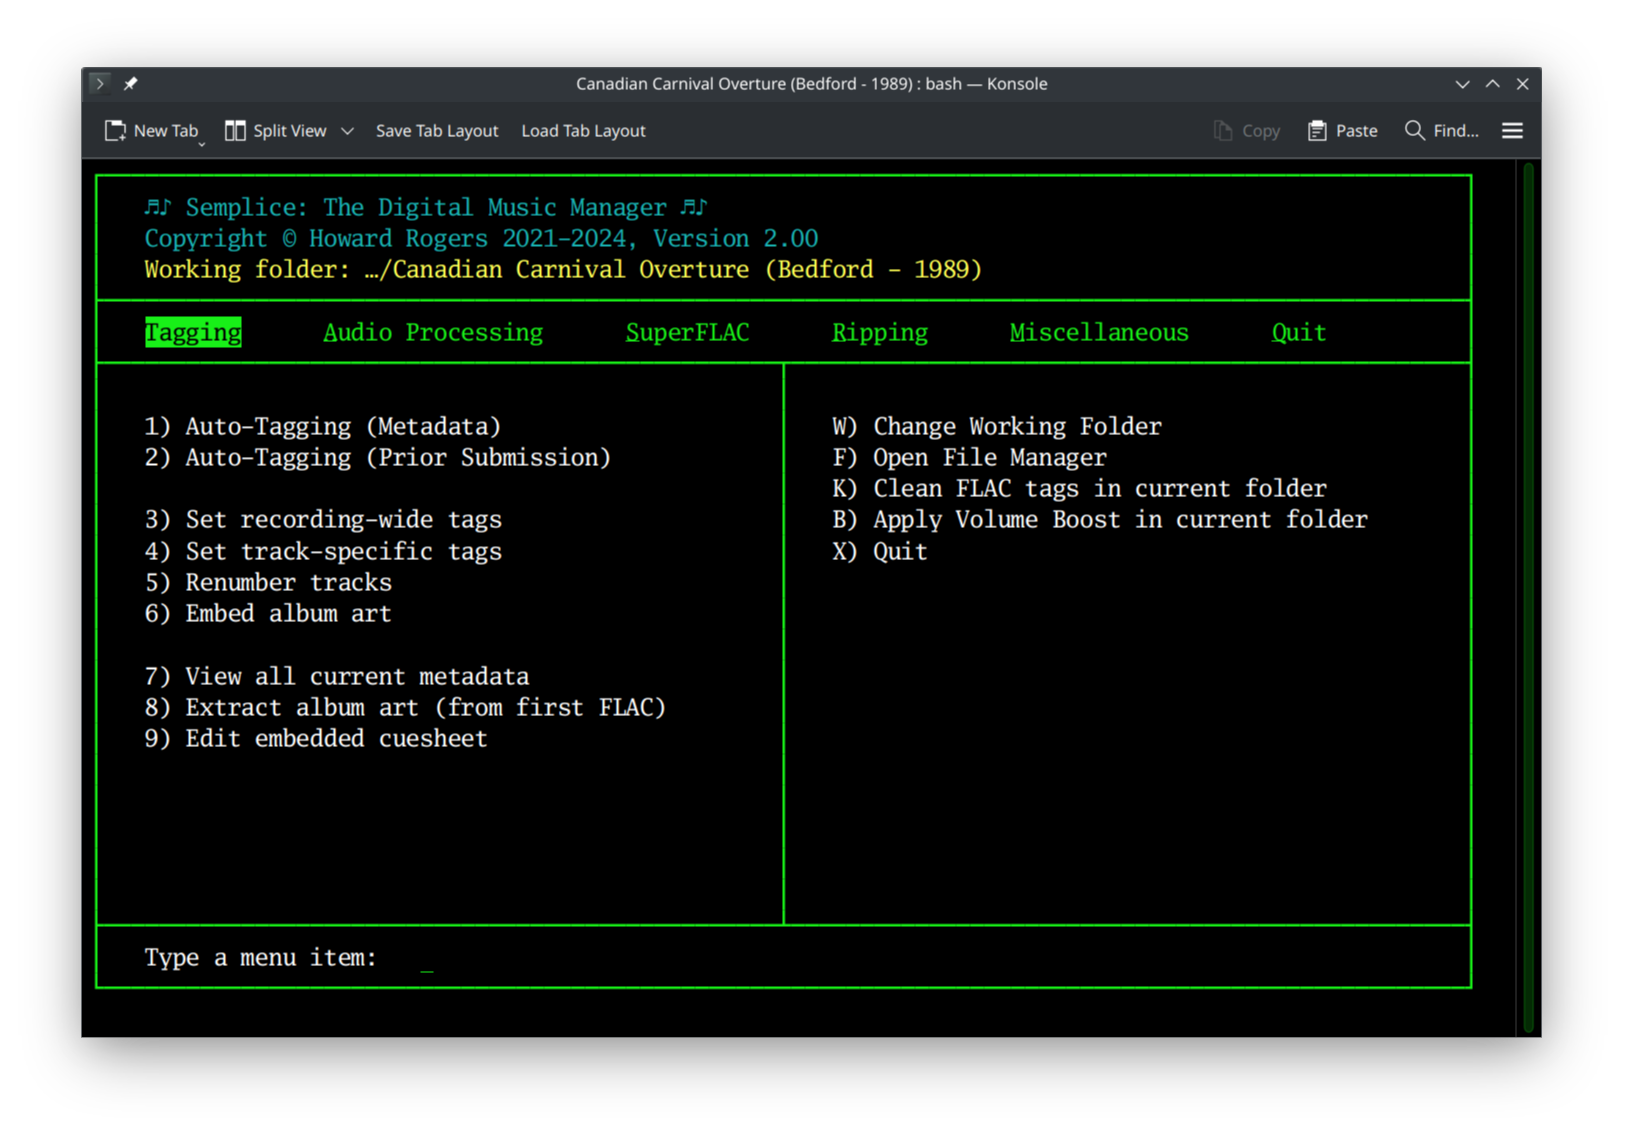1625x1135 pixels.
Task: Switch to the Audio Processing menu
Action: click(432, 332)
